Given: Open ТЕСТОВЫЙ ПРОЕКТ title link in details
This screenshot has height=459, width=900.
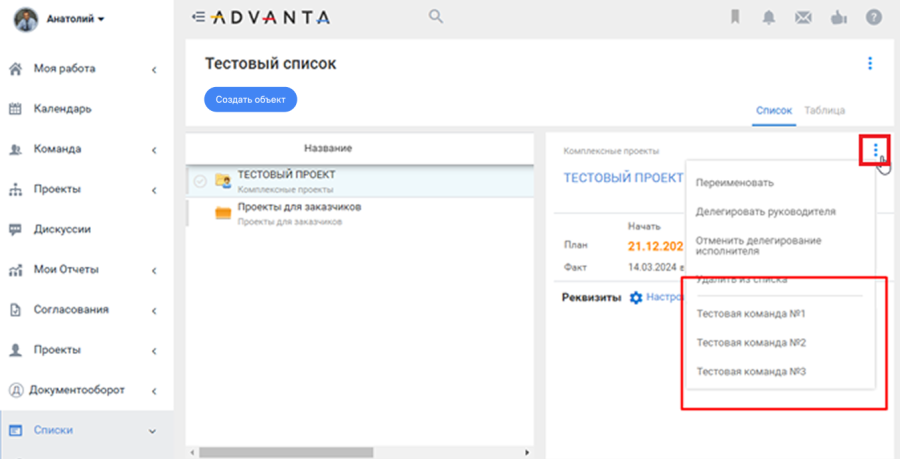Looking at the screenshot, I should pos(623,178).
